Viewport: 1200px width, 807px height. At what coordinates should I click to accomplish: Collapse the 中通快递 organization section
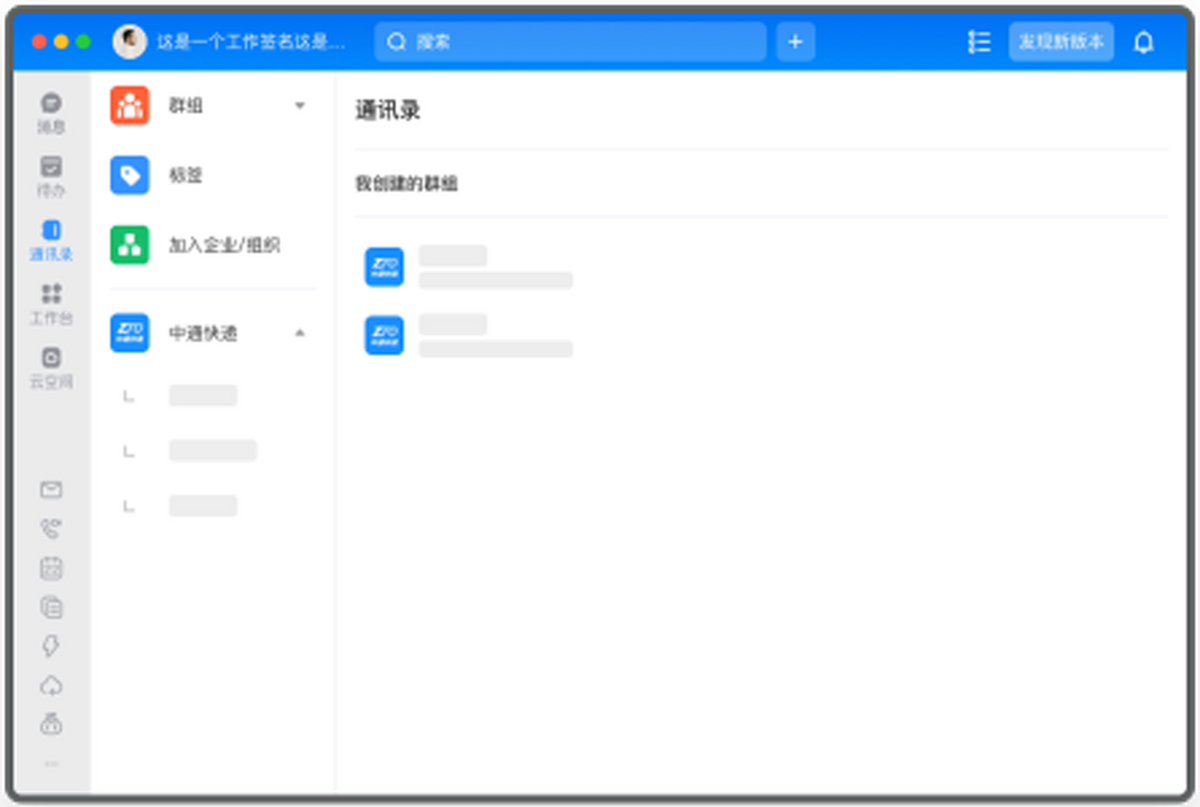point(299,333)
